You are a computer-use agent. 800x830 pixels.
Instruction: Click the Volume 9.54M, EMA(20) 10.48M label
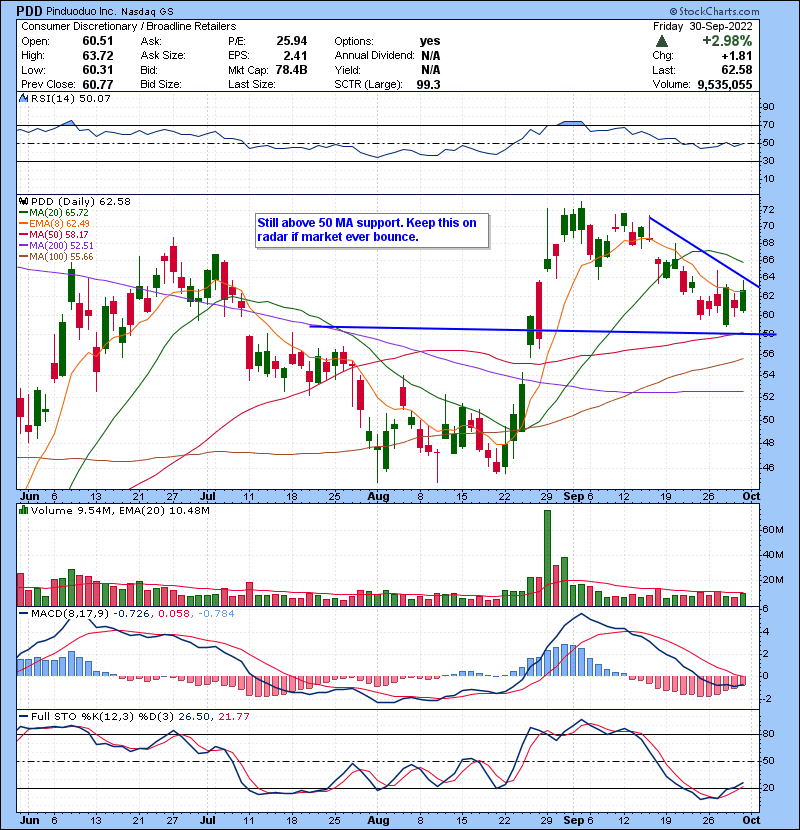coord(120,510)
